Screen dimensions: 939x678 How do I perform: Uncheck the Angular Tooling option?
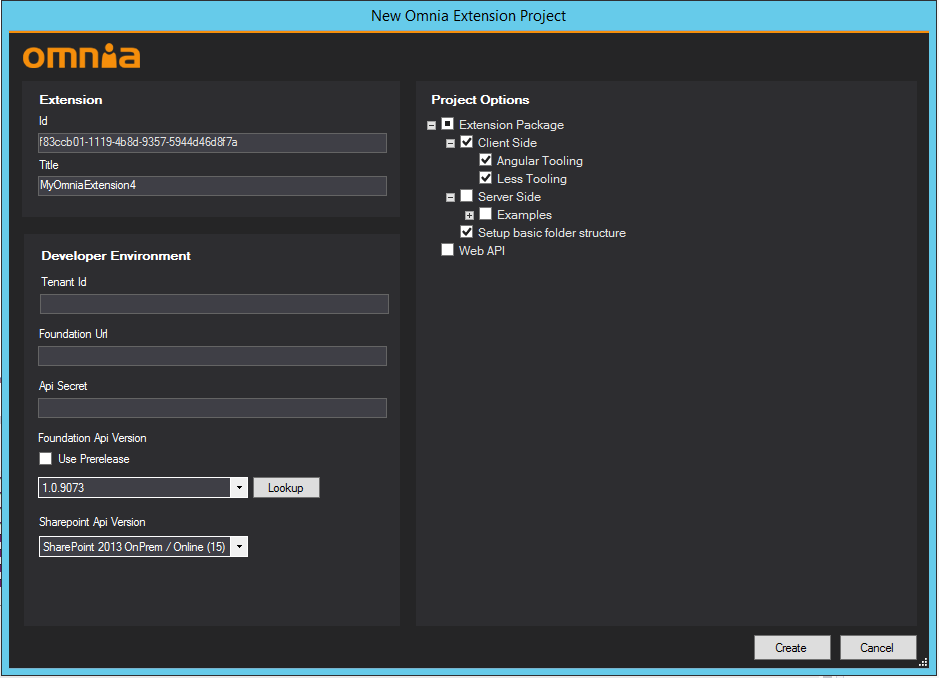point(486,160)
